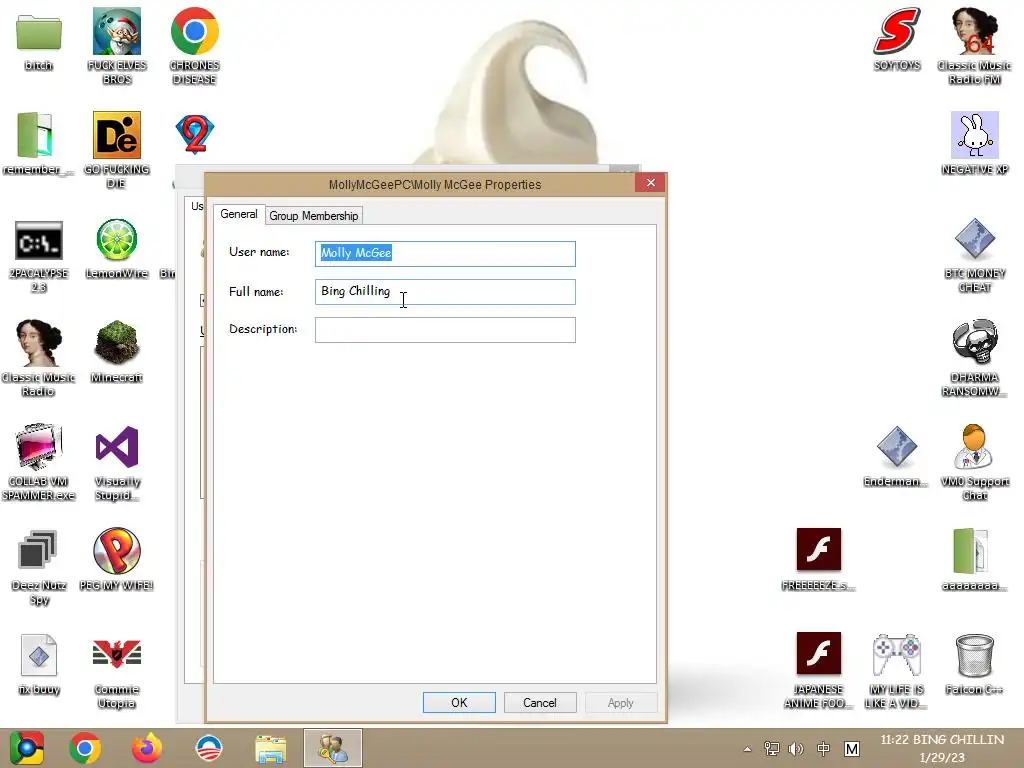
Task: Open the taskbar clock showing 11:22 BING CHILLIN
Action: [942, 748]
